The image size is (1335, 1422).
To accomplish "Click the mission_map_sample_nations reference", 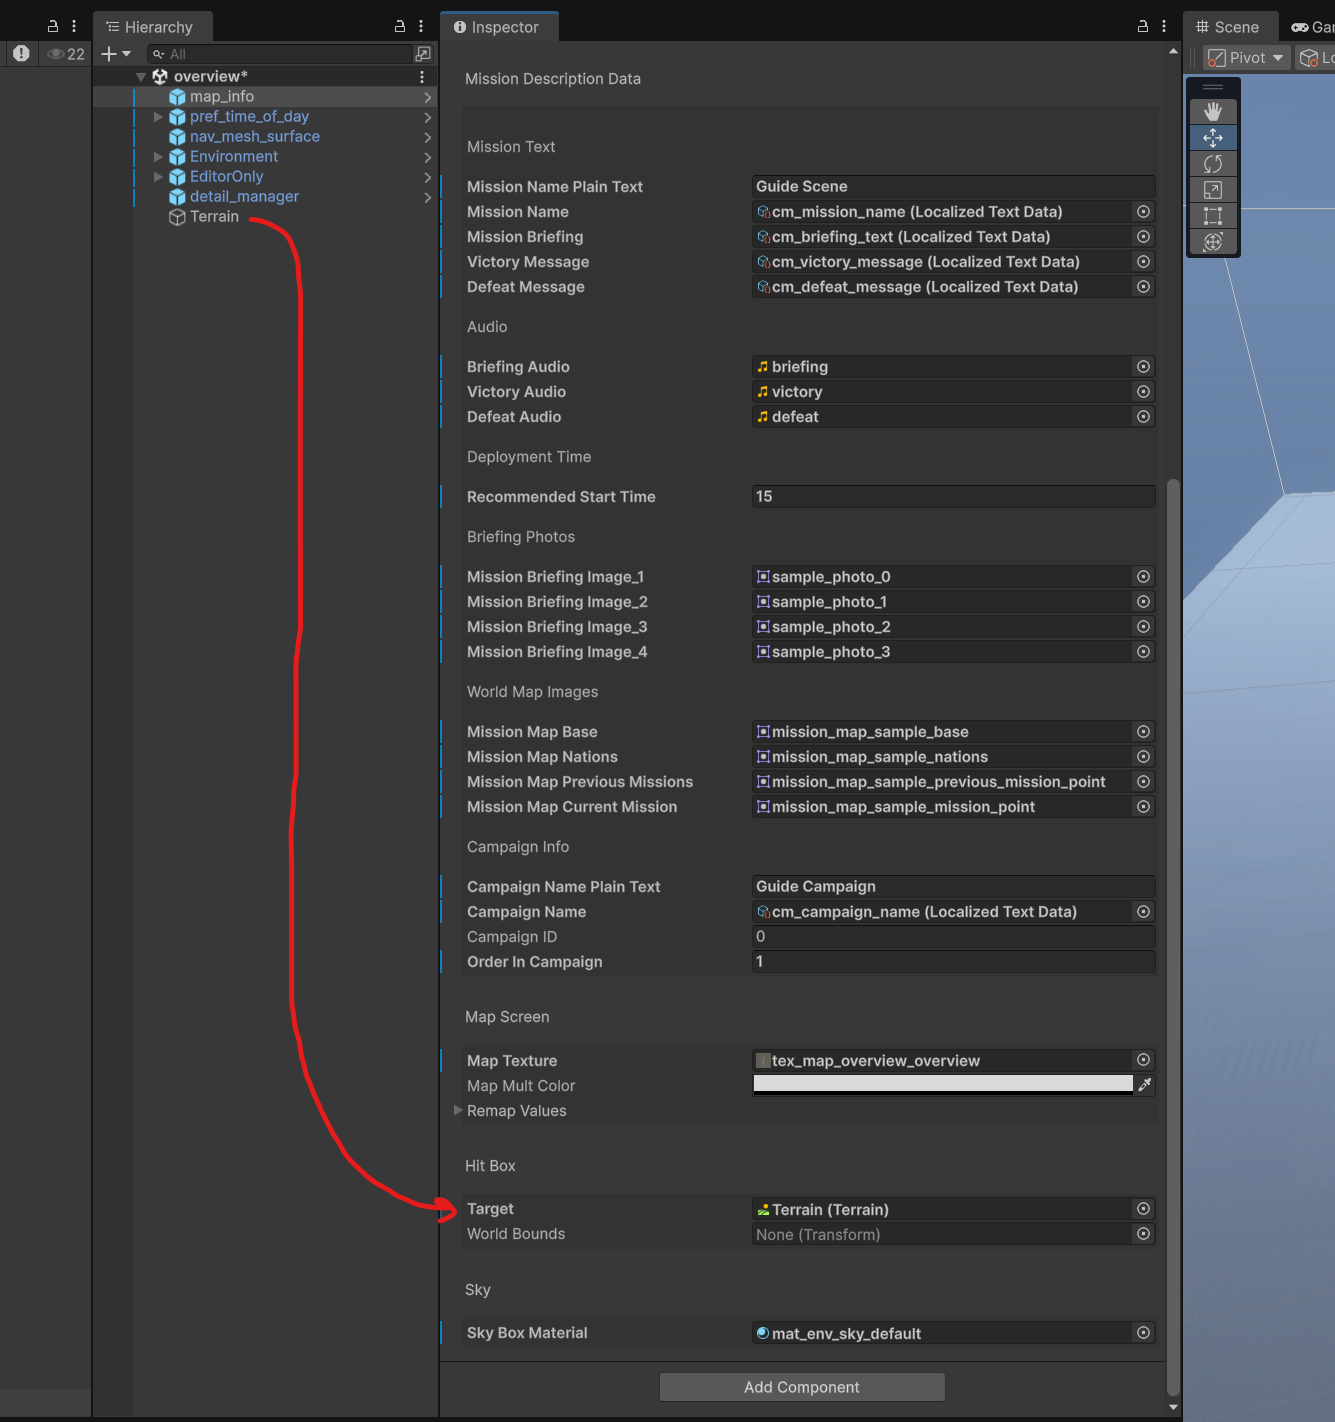I will [x=943, y=757].
